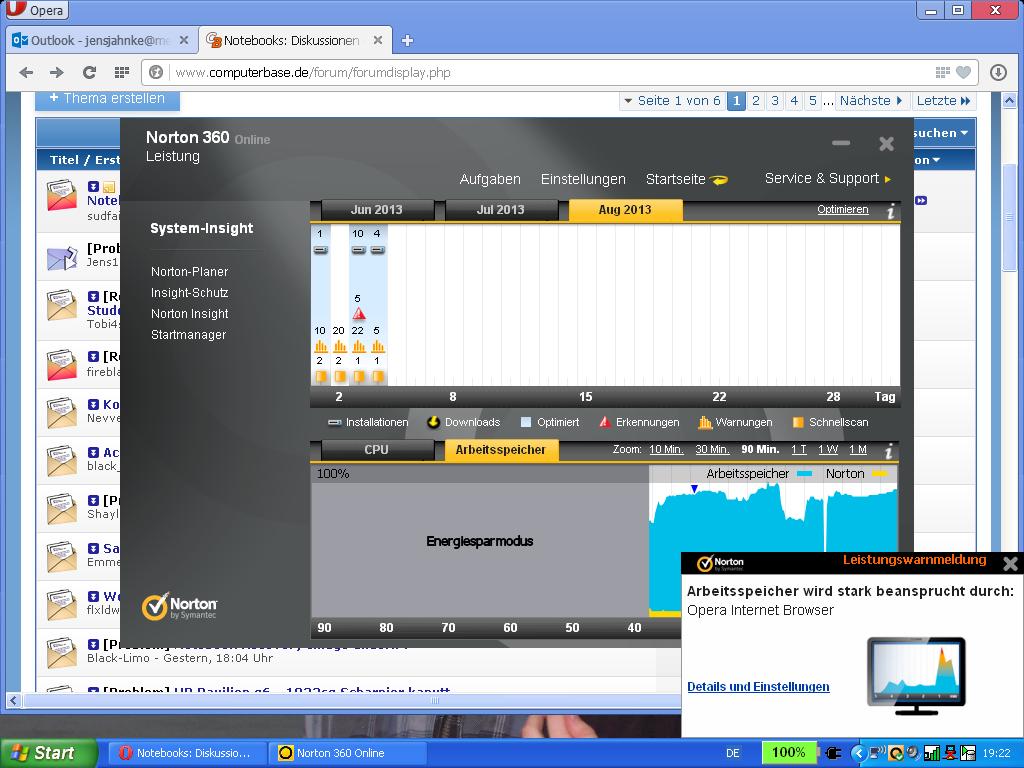Bookmark page with heart icon
The width and height of the screenshot is (1024, 768).
pos(963,72)
